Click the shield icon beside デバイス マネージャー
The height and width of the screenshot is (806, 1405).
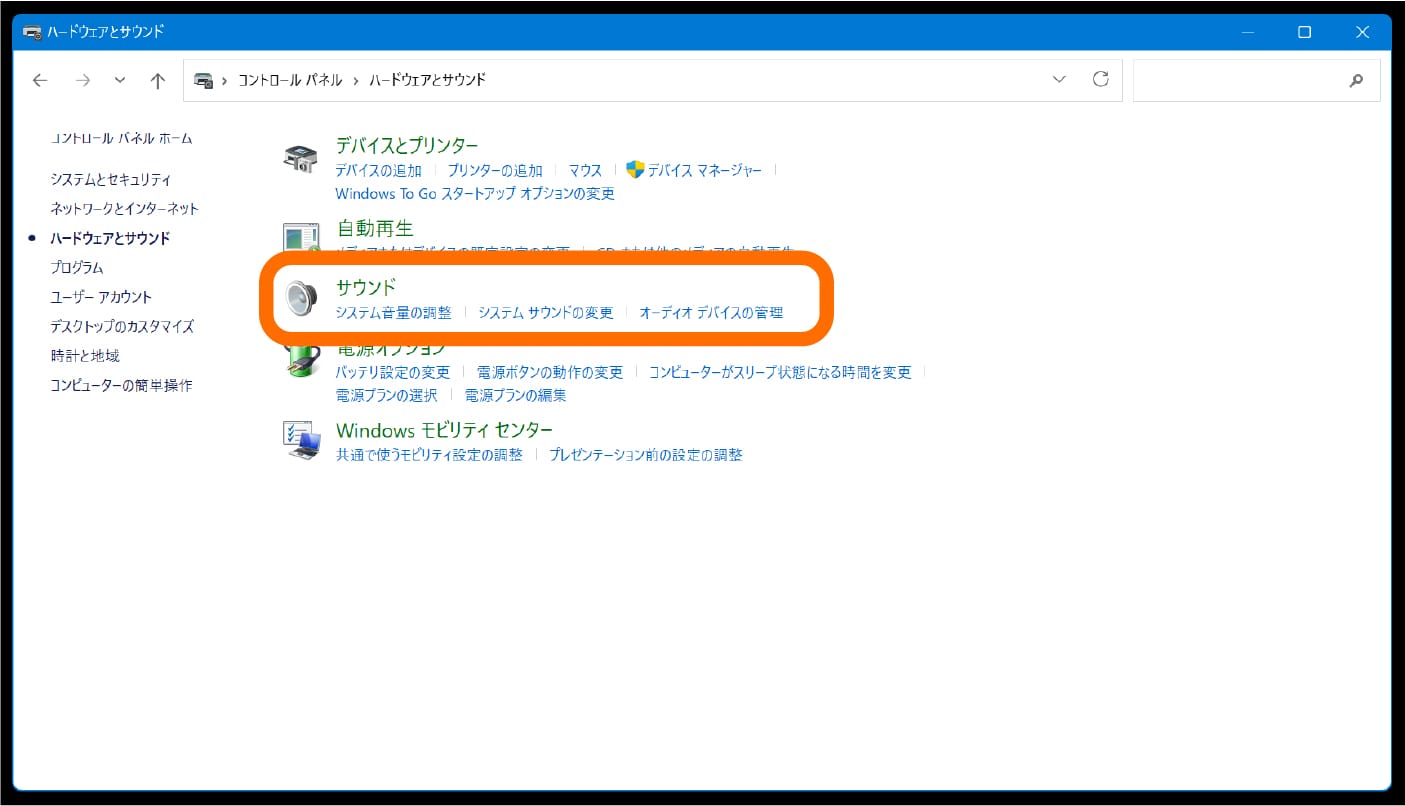(x=634, y=170)
